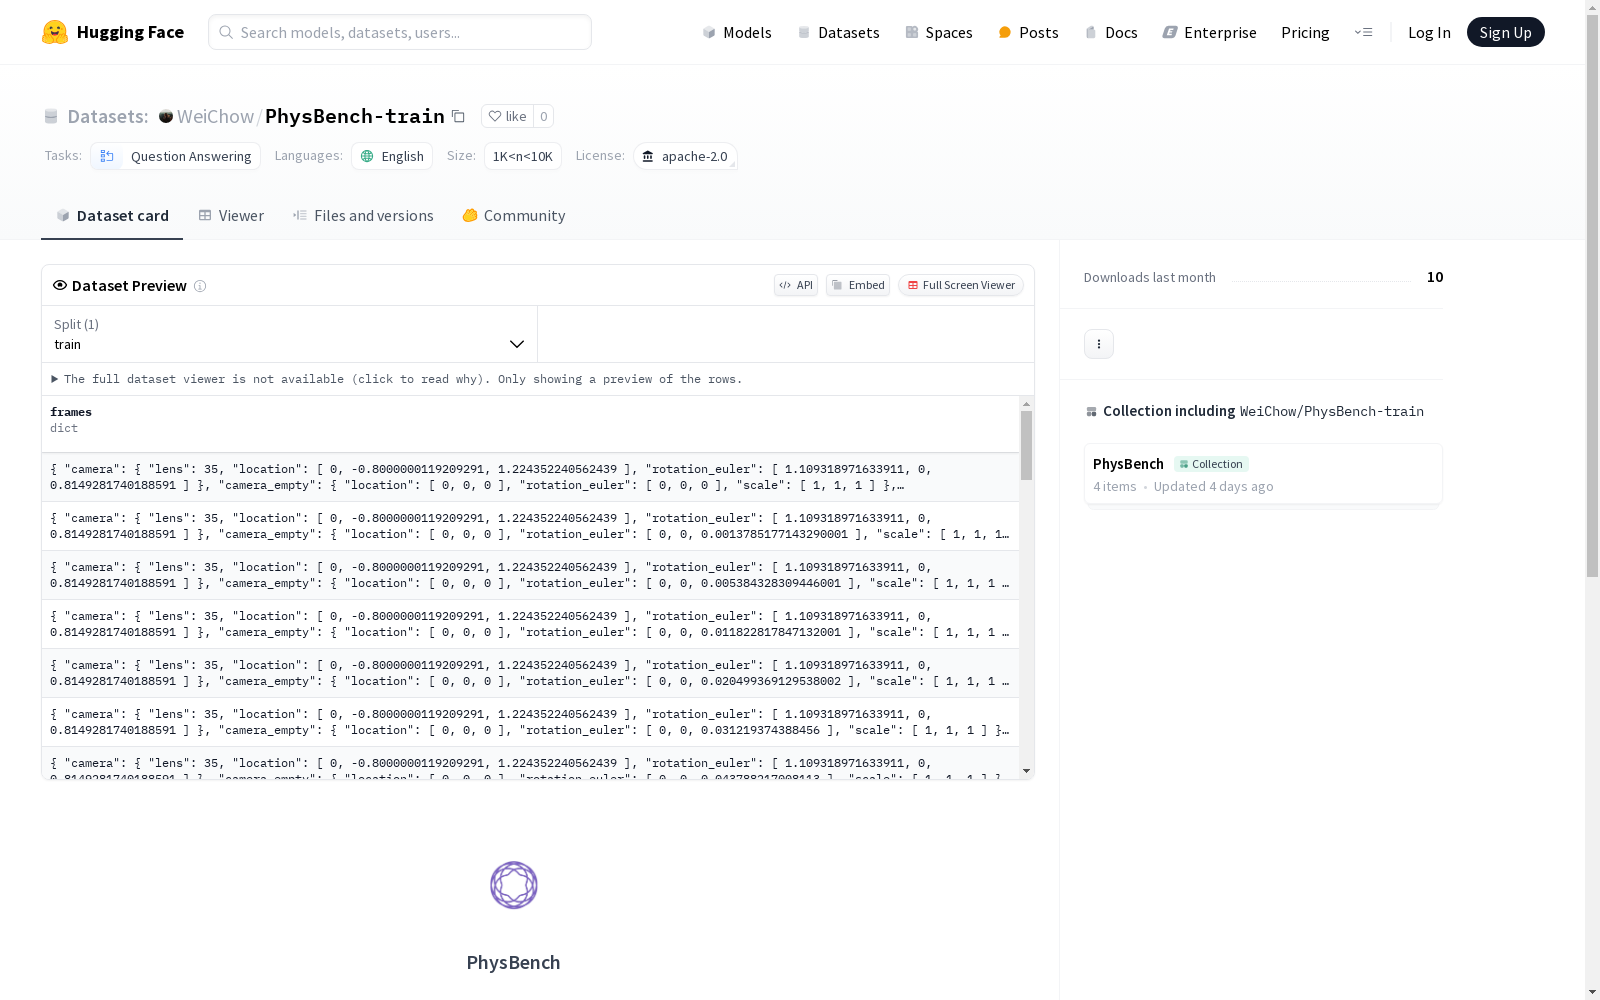This screenshot has width=1600, height=1000.
Task: Click the like count number
Action: pyautogui.click(x=544, y=116)
